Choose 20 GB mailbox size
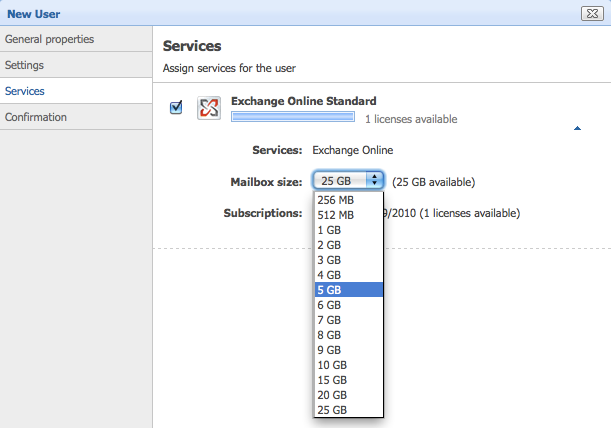This screenshot has height=428, width=611. (349, 395)
